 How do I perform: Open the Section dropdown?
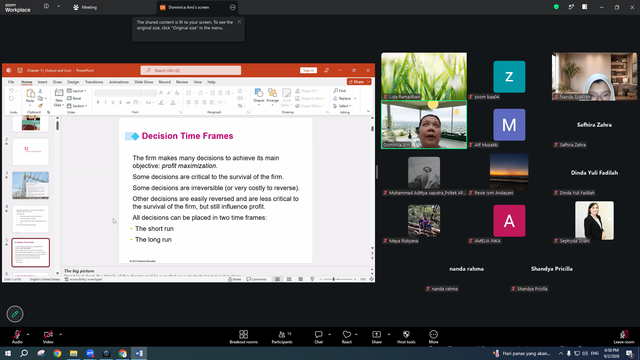[77, 106]
